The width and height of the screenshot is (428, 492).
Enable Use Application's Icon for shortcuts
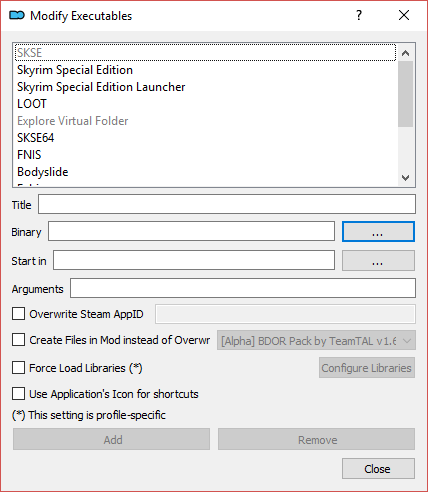pyautogui.click(x=18, y=394)
